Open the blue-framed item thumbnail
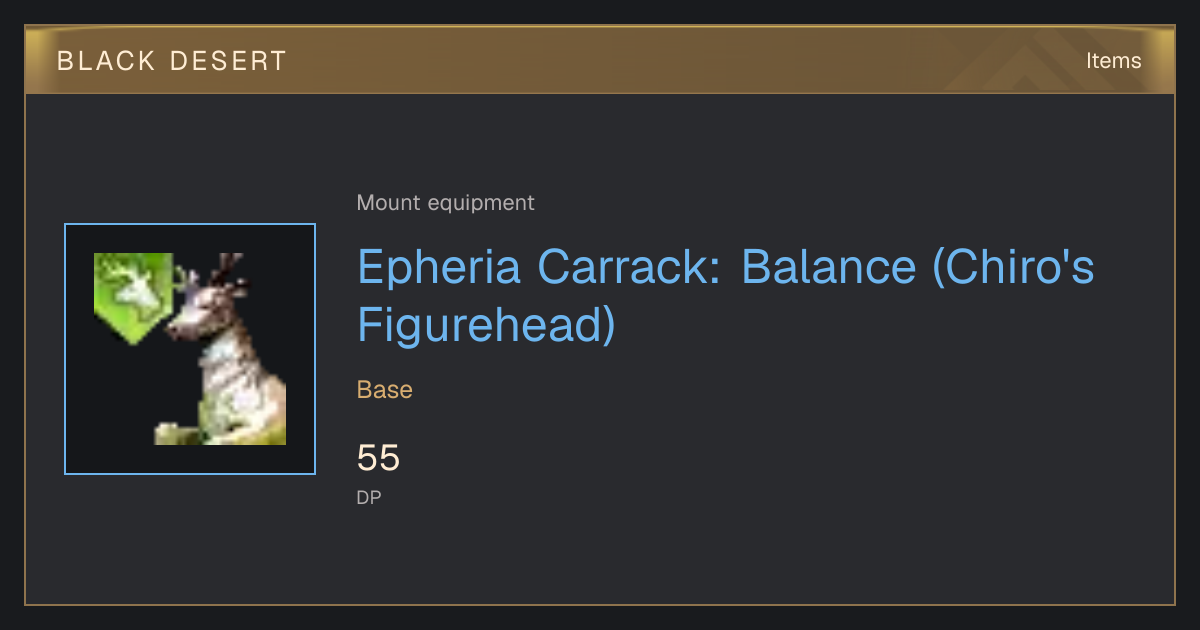The height and width of the screenshot is (630, 1200). [190, 349]
